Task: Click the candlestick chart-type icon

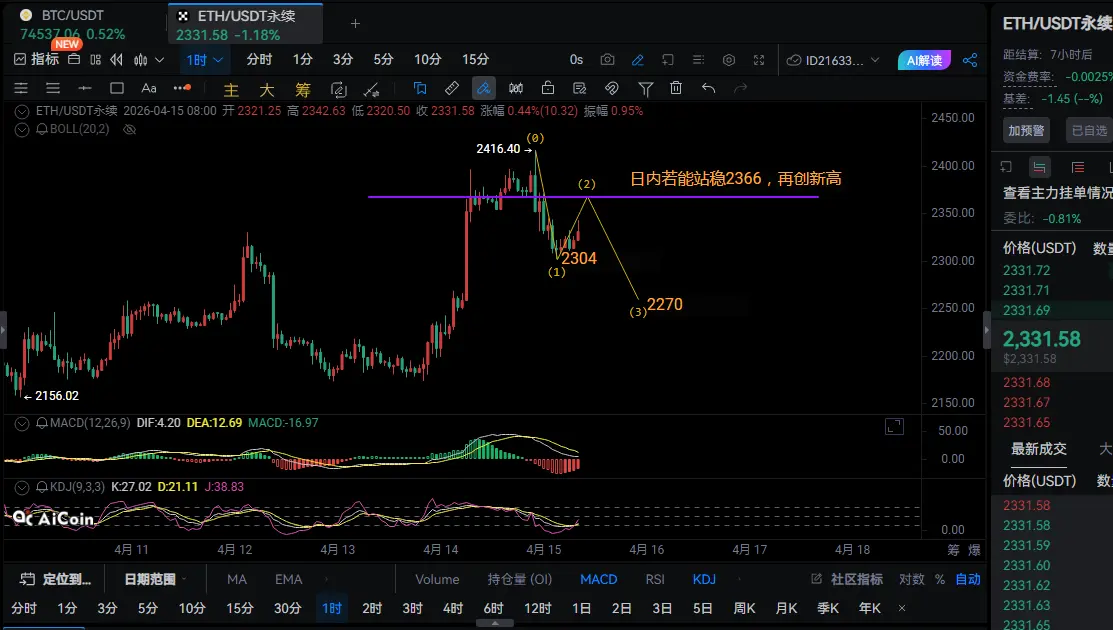Action: pos(141,60)
